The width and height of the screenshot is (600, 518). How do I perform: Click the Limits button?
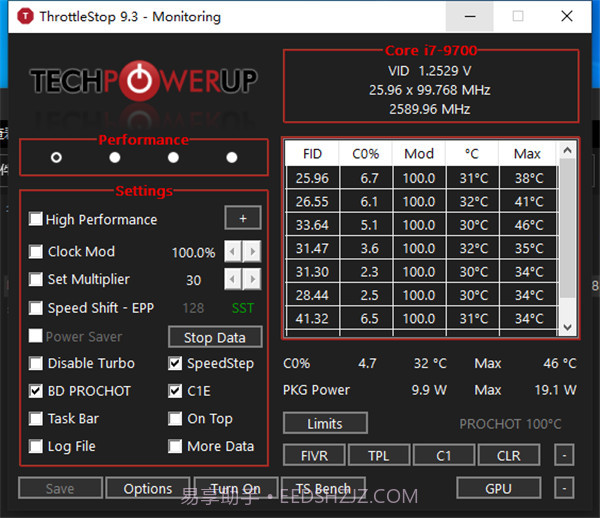tap(325, 423)
